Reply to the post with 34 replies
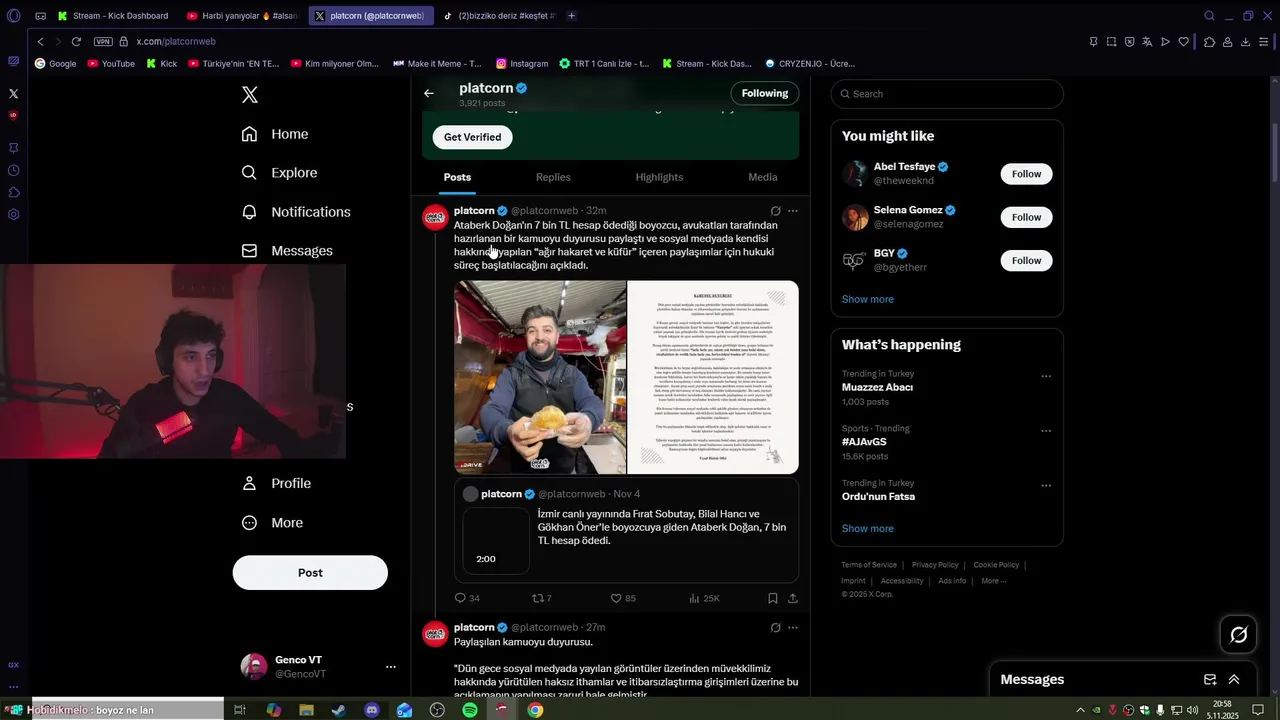1280x720 pixels. [x=467, y=598]
